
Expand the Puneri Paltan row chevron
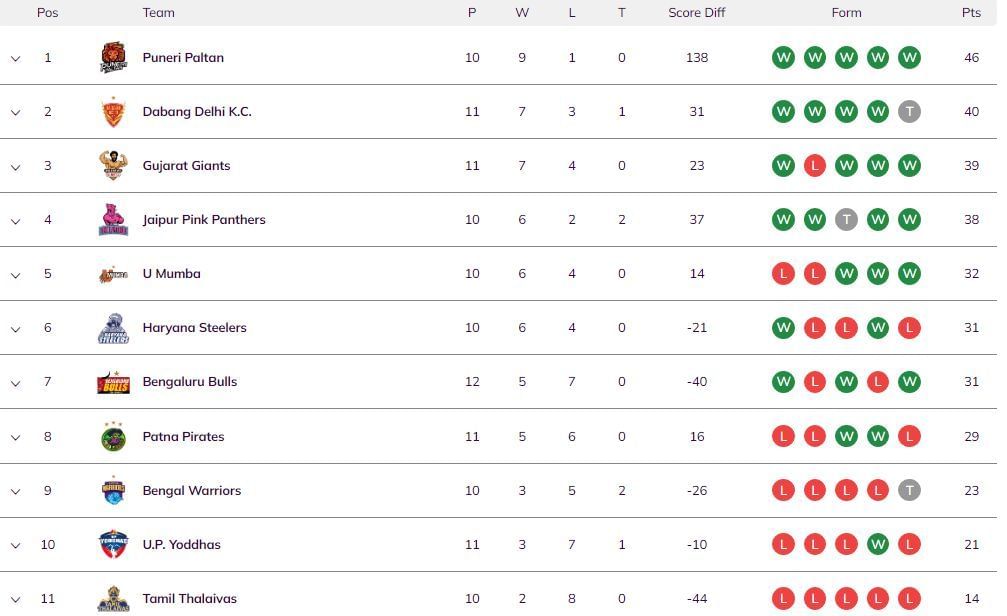(16, 58)
